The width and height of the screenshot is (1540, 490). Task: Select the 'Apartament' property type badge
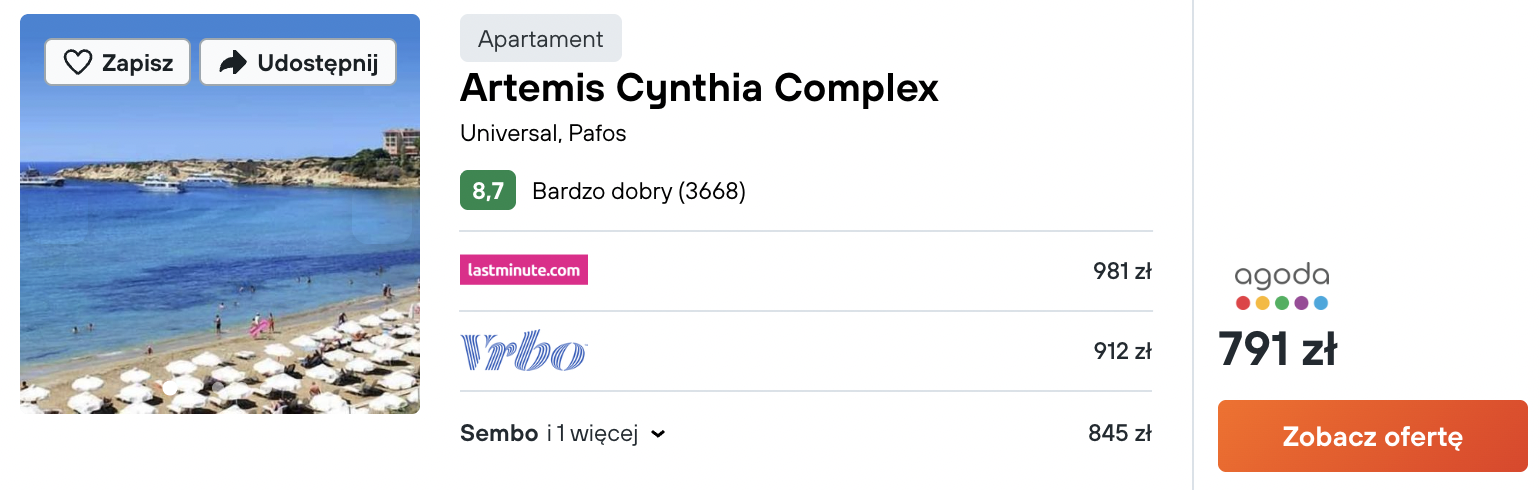(x=541, y=39)
